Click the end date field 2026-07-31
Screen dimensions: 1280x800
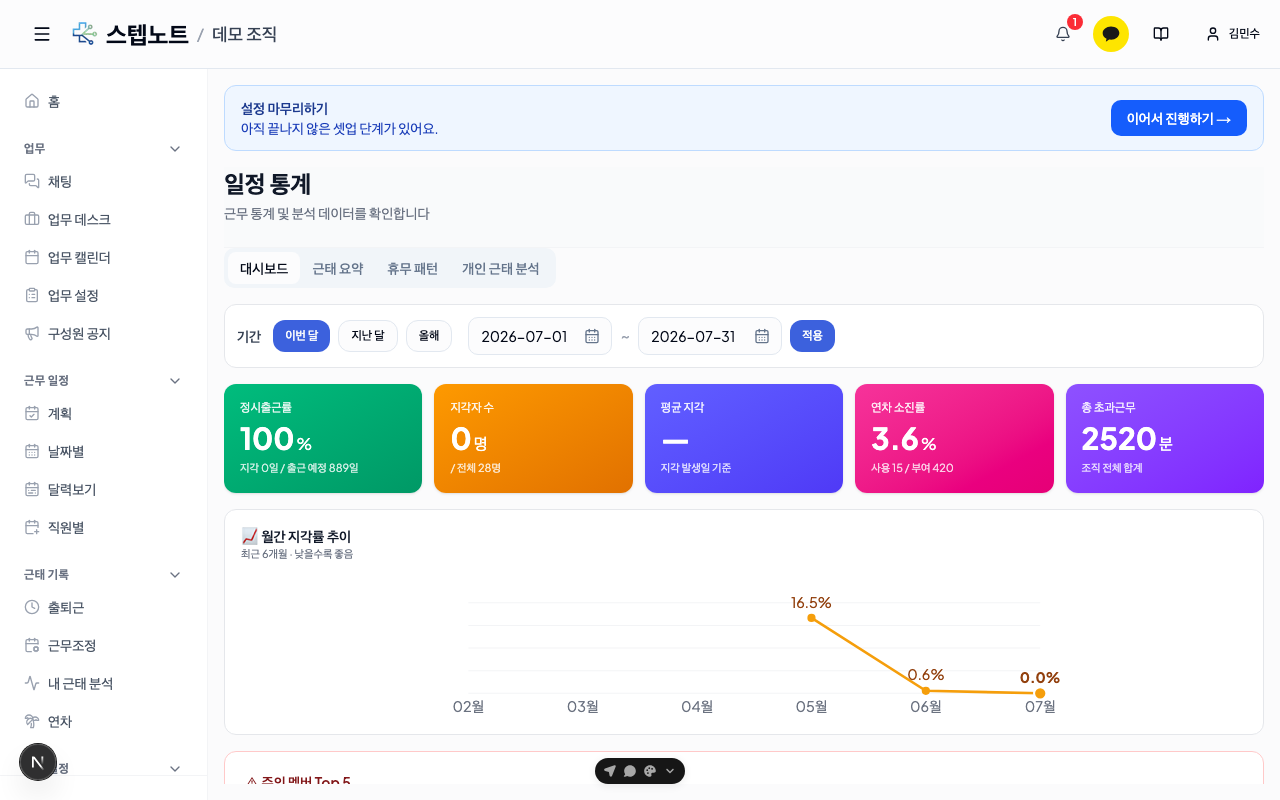coord(710,336)
